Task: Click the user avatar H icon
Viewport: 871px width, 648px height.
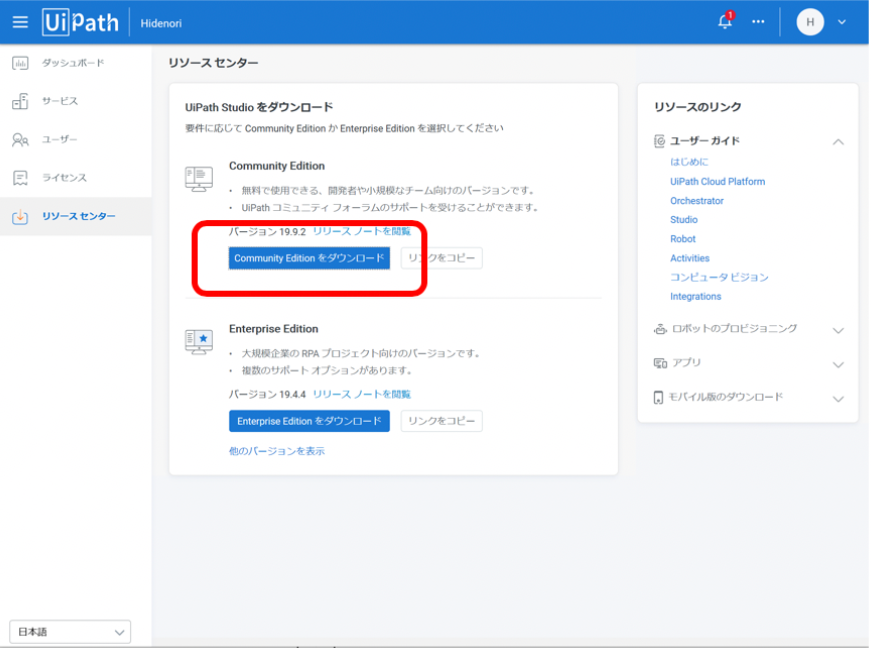Action: 810,22
